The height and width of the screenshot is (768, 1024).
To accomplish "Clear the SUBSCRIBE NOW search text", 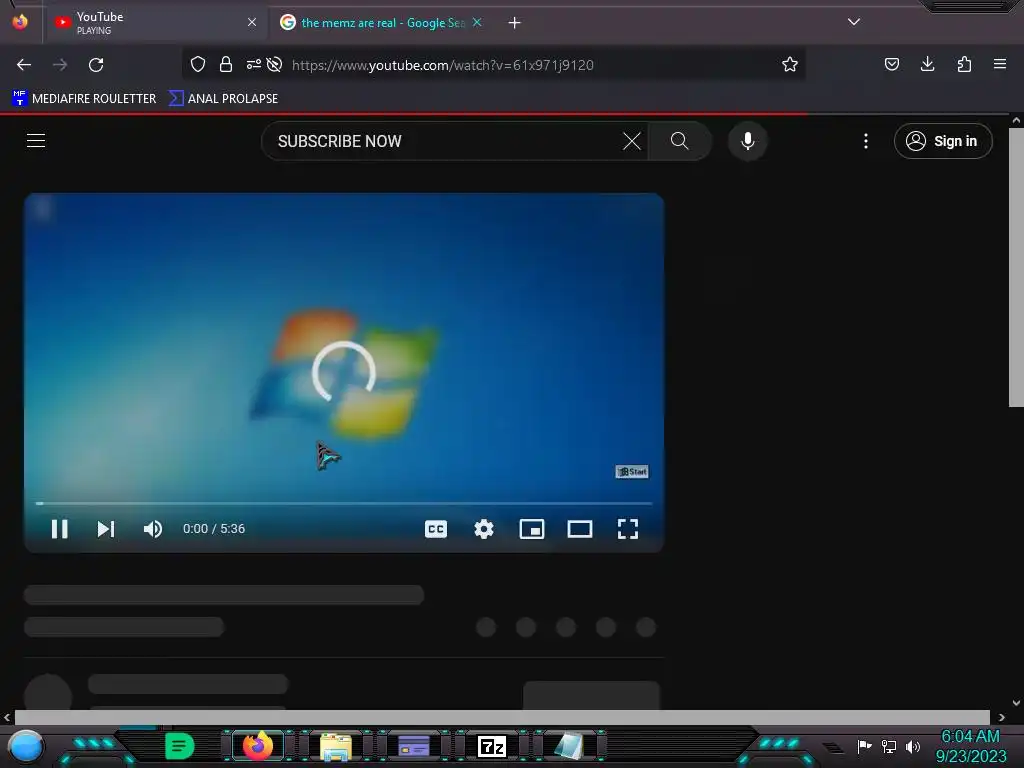I will [x=632, y=141].
